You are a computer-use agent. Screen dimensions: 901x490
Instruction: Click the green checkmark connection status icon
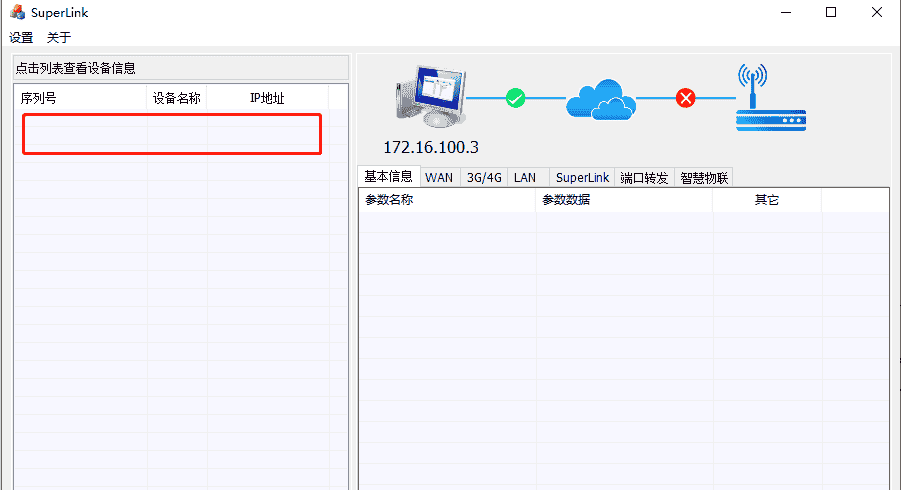click(515, 98)
